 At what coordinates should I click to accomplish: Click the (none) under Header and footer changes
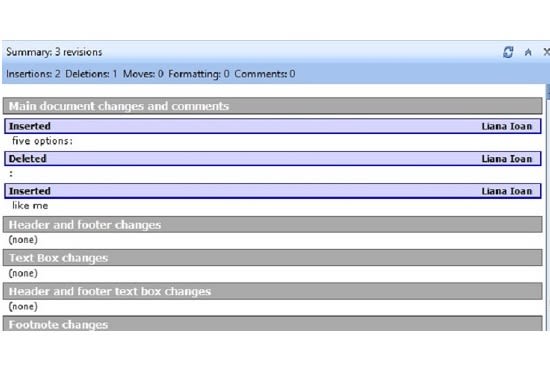(23, 240)
